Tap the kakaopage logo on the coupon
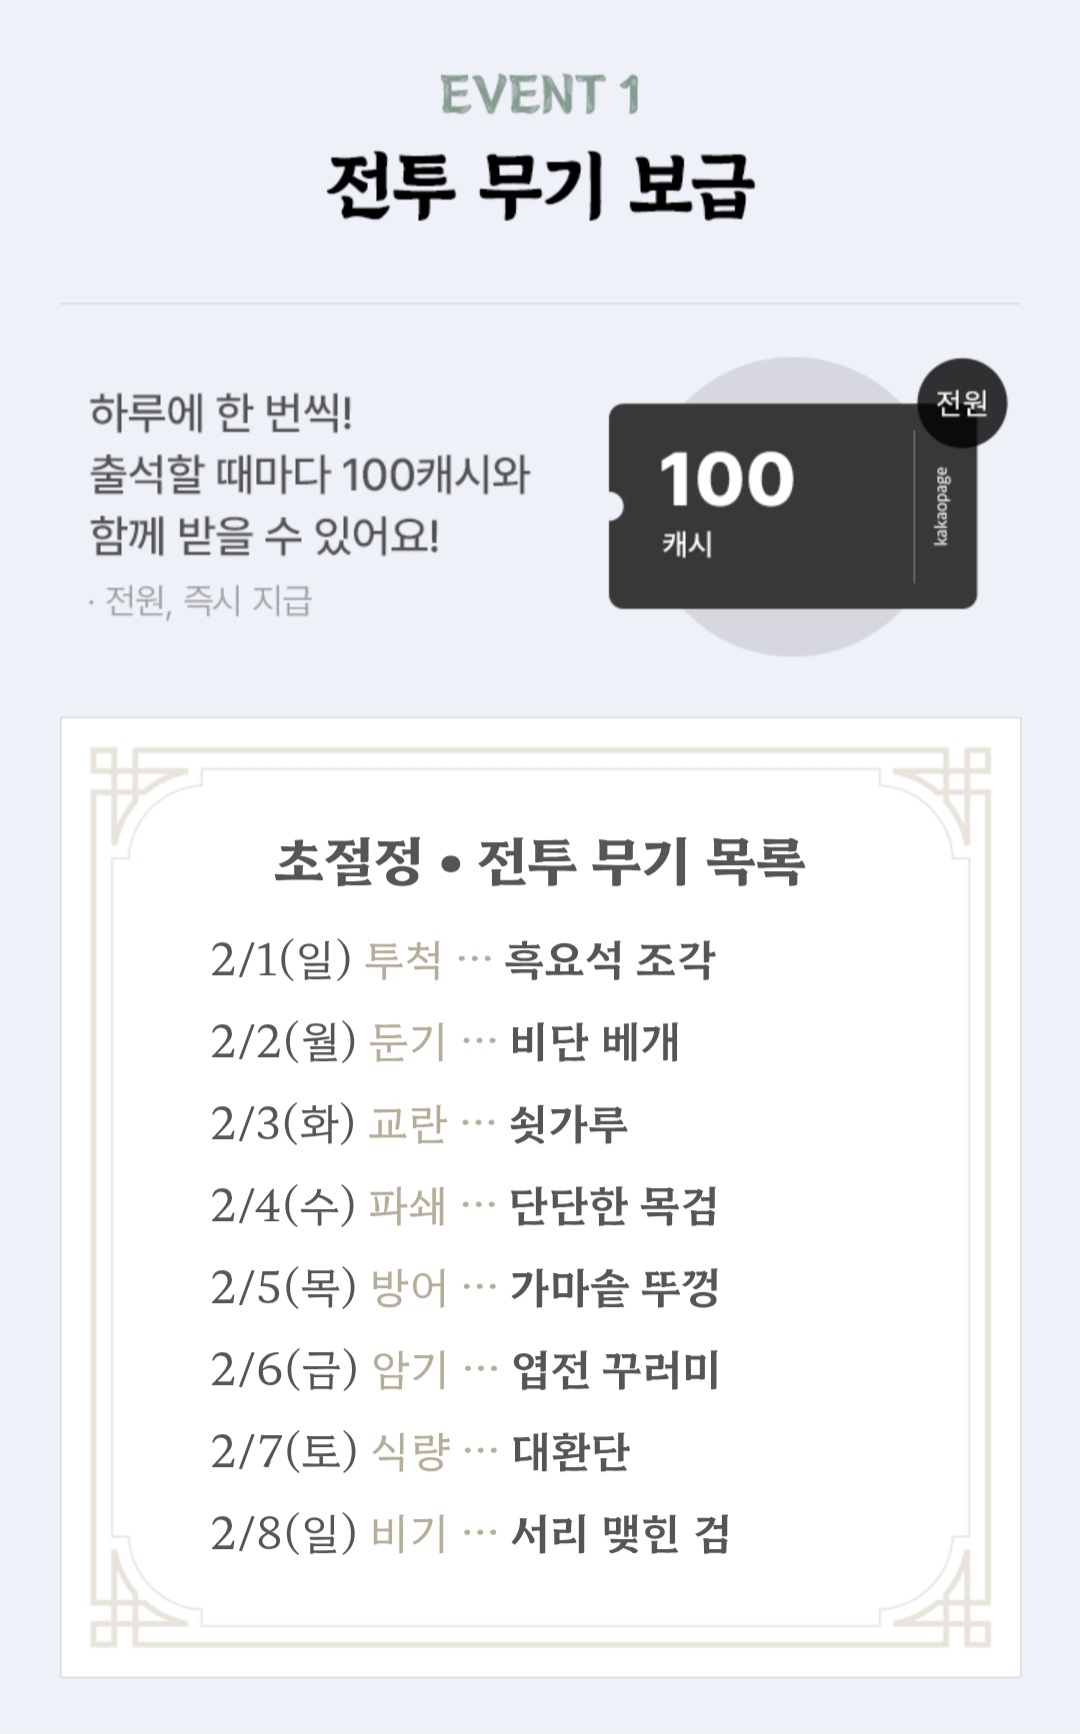The width and height of the screenshot is (1080, 1734). point(941,506)
